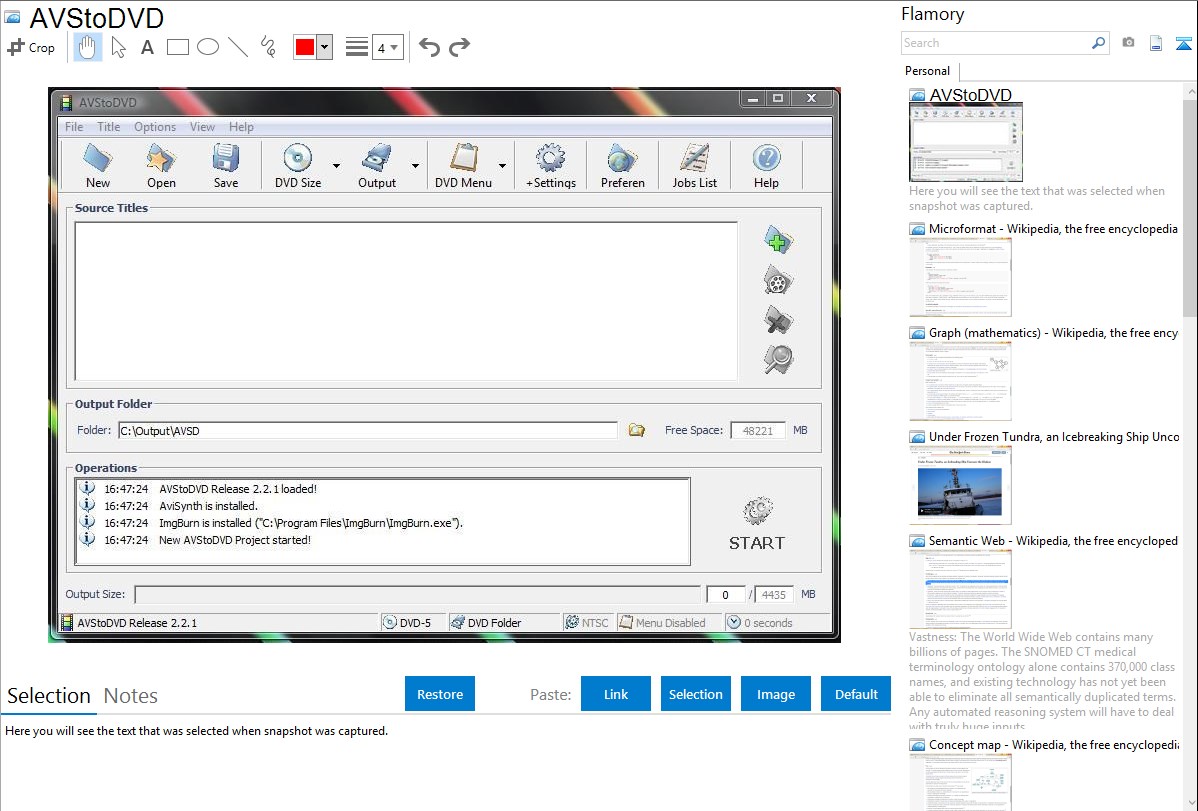
Task: Click the Paste Default button
Action: pyautogui.click(x=856, y=694)
